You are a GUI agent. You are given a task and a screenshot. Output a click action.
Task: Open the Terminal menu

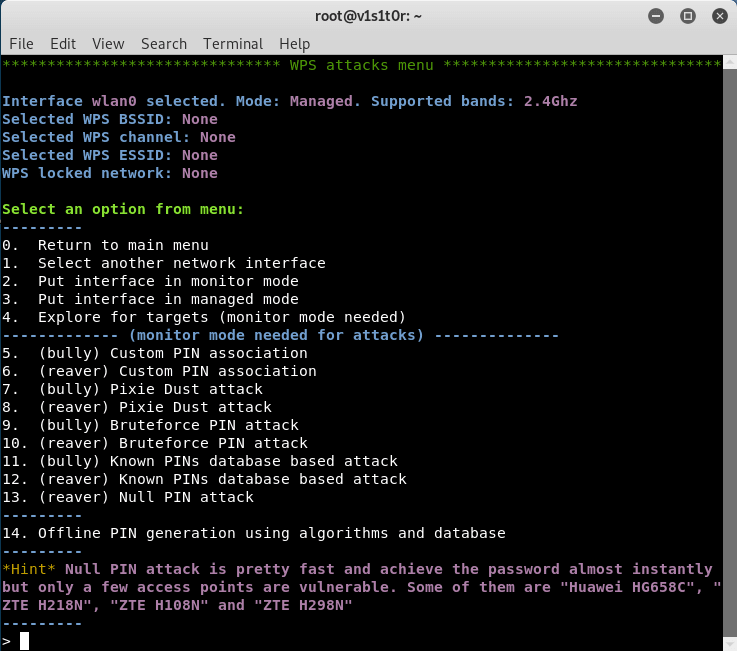[233, 44]
